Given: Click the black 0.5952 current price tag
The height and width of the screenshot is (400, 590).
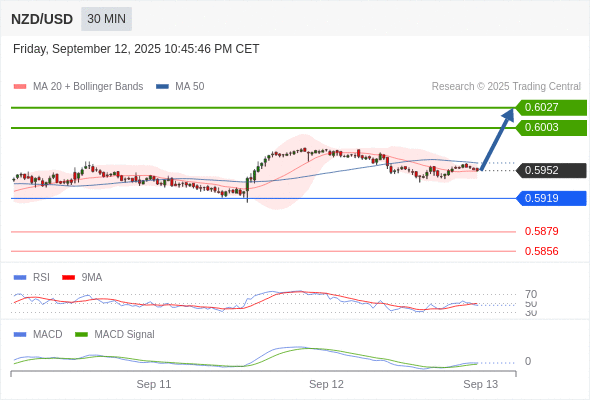Looking at the screenshot, I should coord(551,170).
